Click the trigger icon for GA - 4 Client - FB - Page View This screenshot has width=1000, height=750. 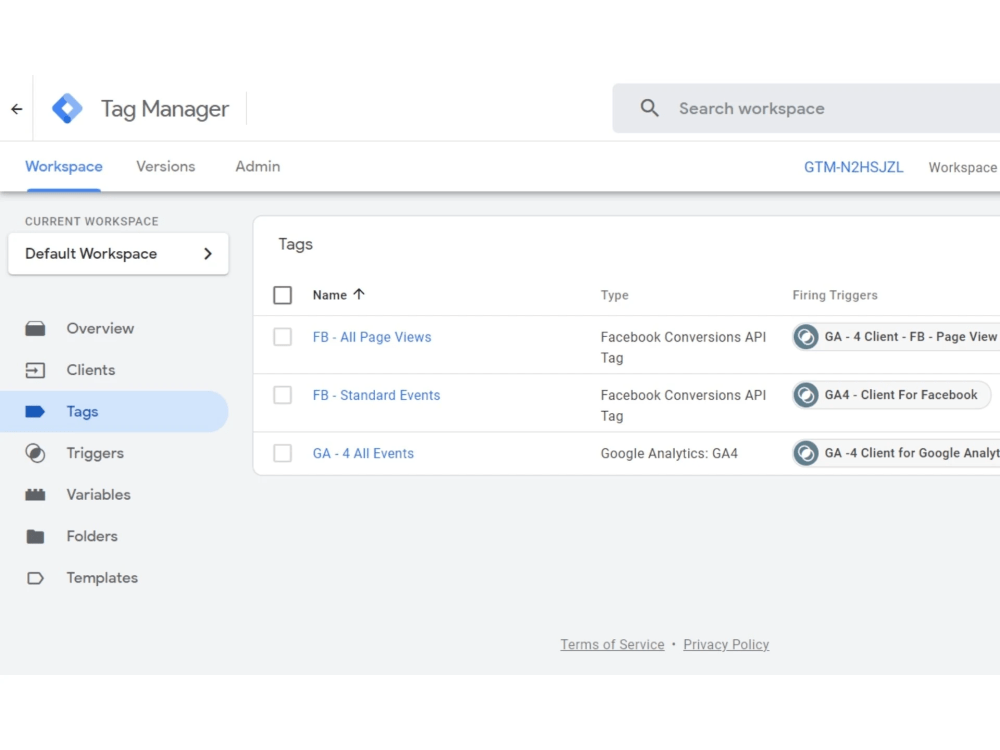[x=805, y=337]
